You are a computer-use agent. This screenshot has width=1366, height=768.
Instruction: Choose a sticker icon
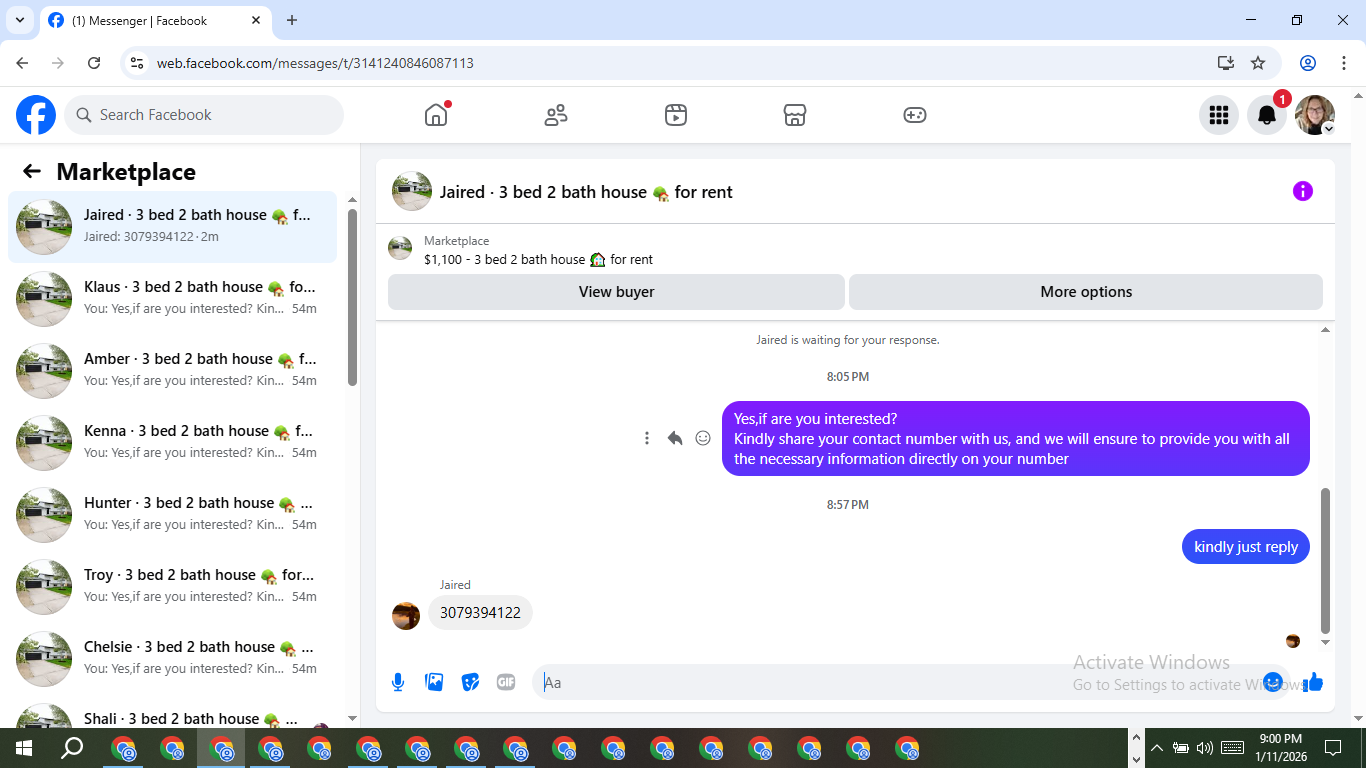[470, 682]
